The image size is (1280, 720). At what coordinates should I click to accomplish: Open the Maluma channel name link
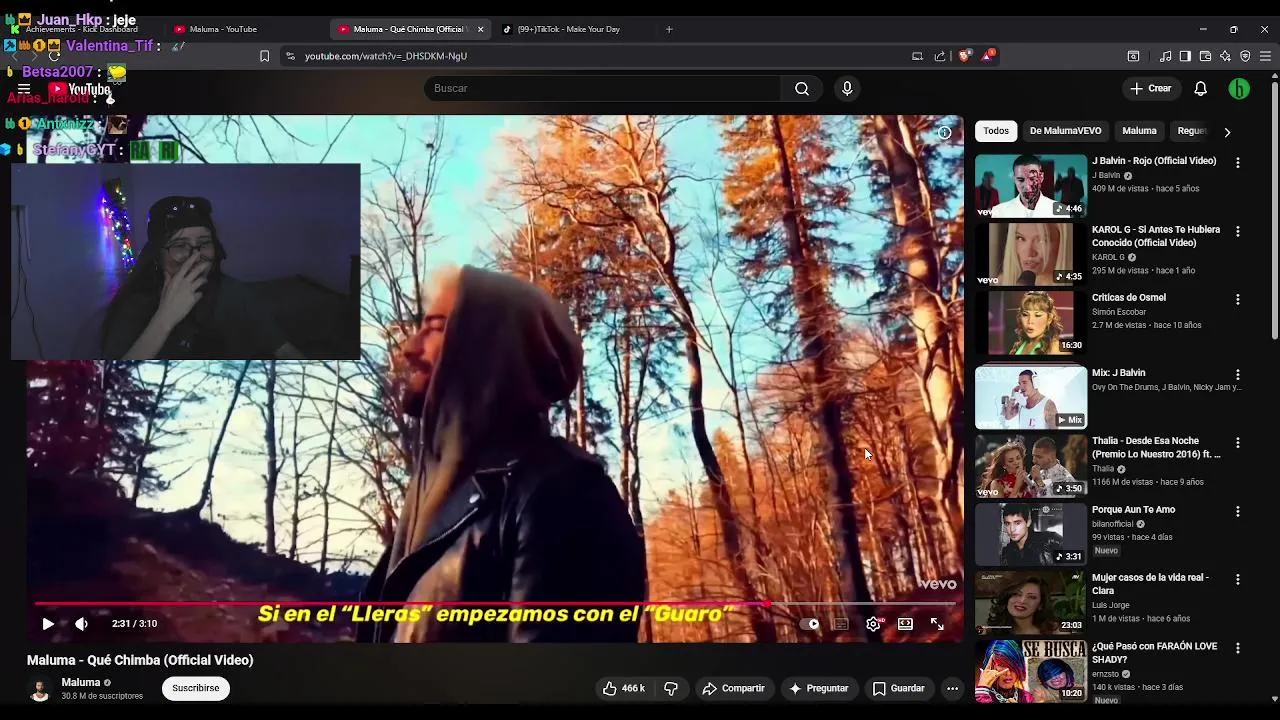click(x=81, y=682)
